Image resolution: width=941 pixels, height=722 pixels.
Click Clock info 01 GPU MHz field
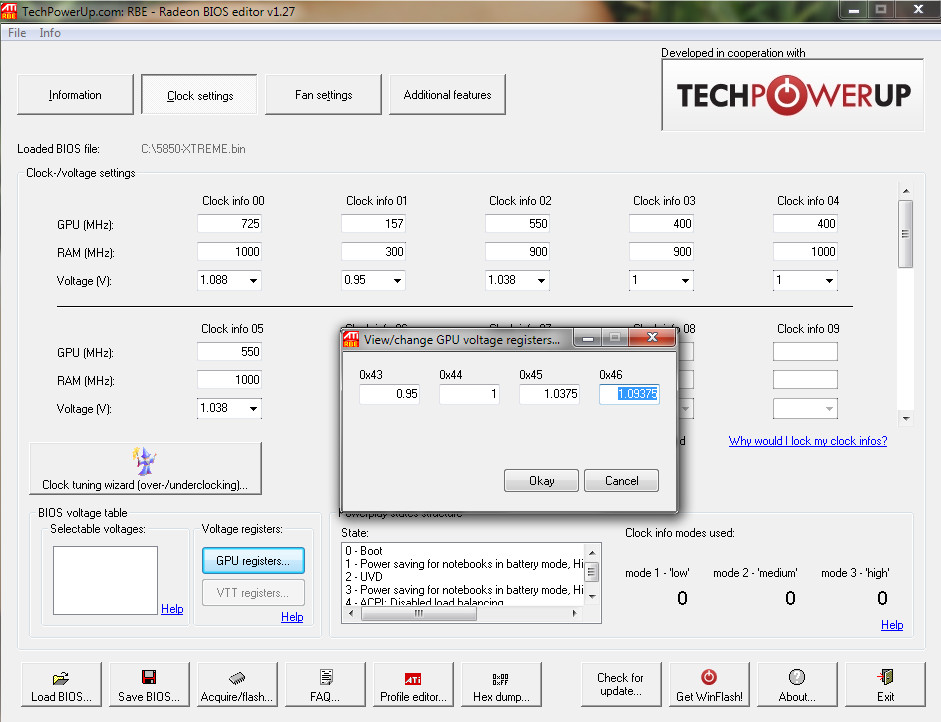(373, 224)
